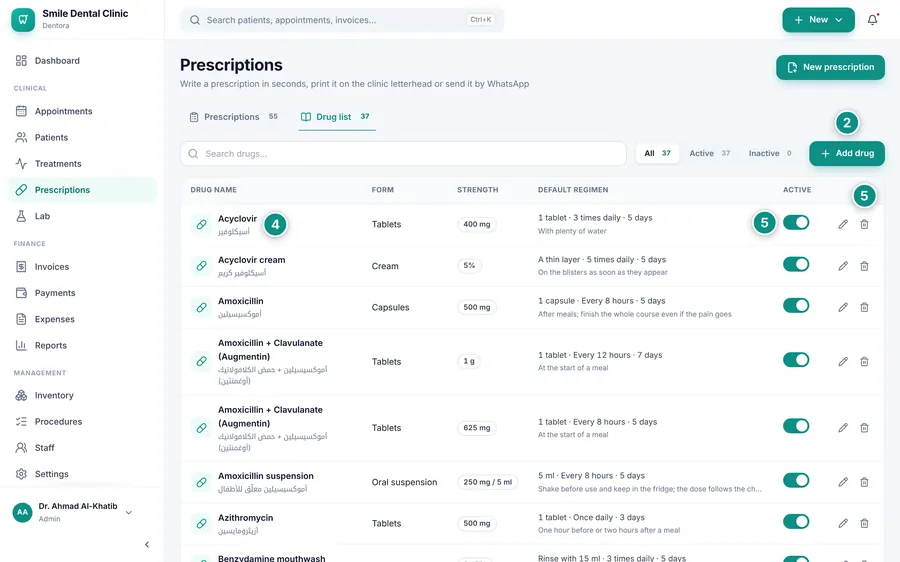
Task: Open Treatments page
Action: click(x=82, y=164)
